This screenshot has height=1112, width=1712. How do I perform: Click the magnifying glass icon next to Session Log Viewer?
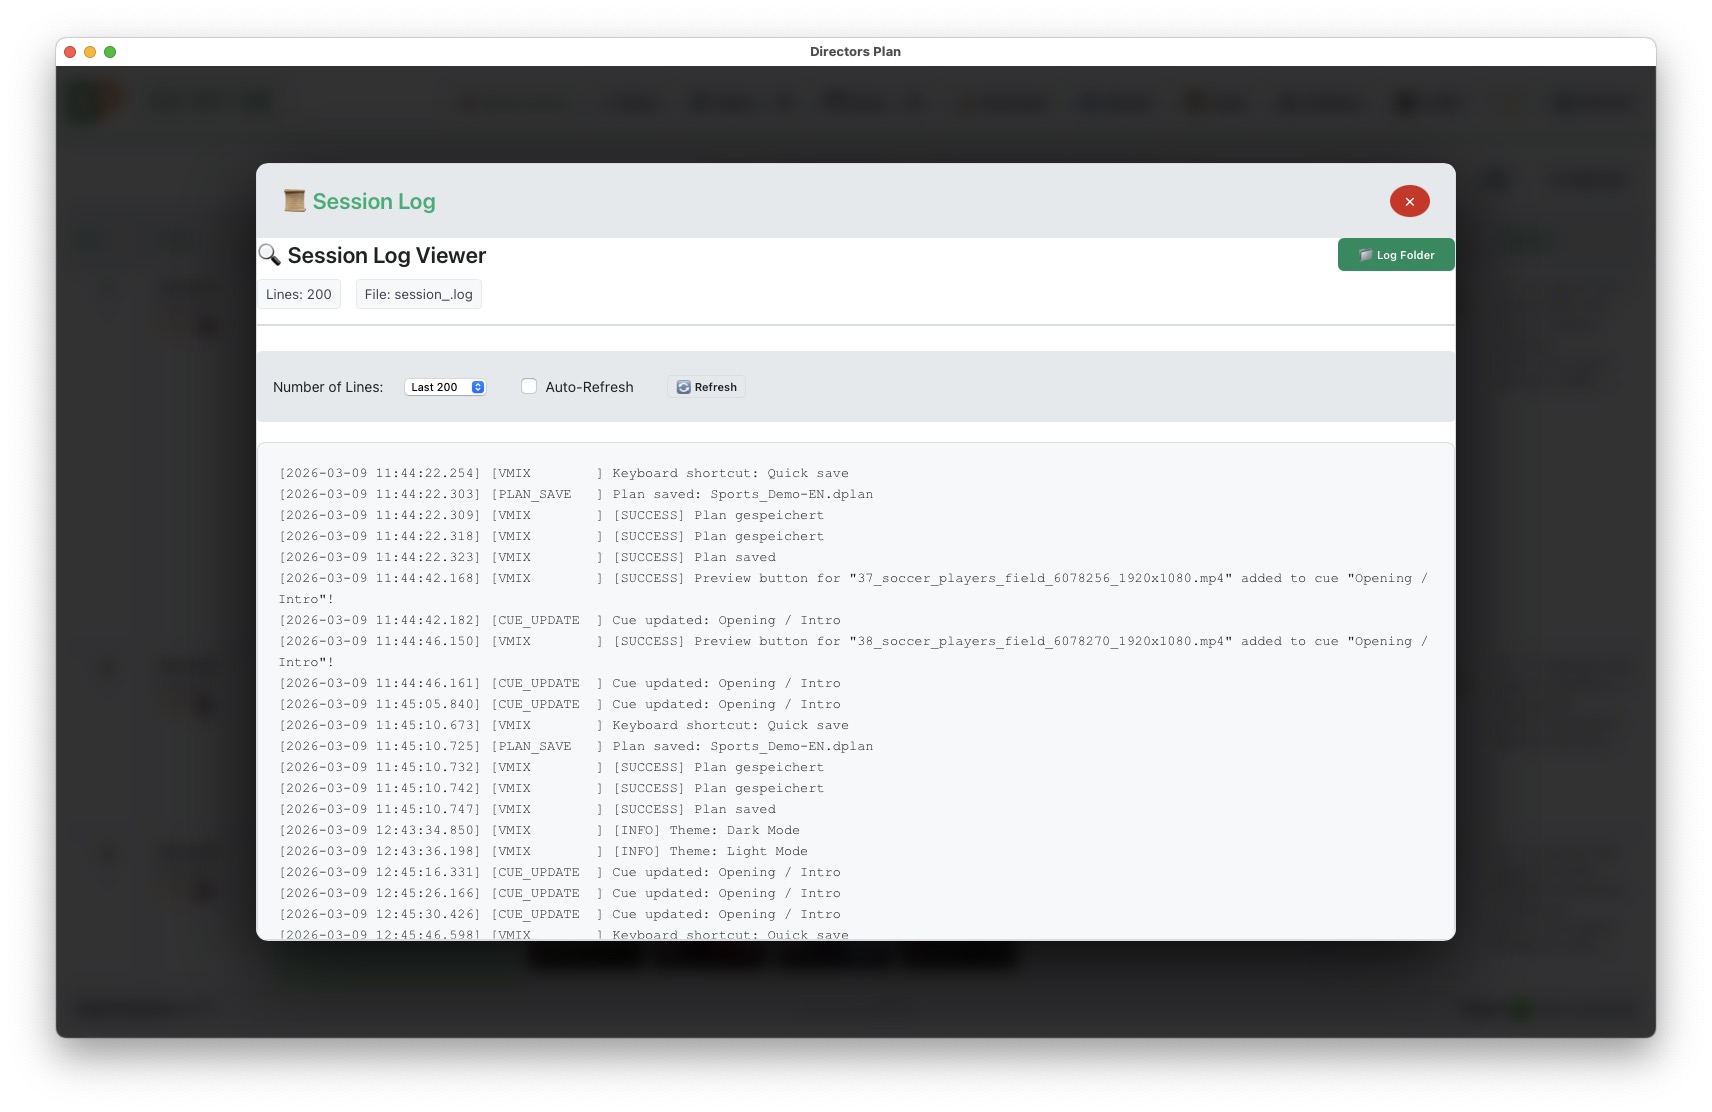pyautogui.click(x=269, y=255)
